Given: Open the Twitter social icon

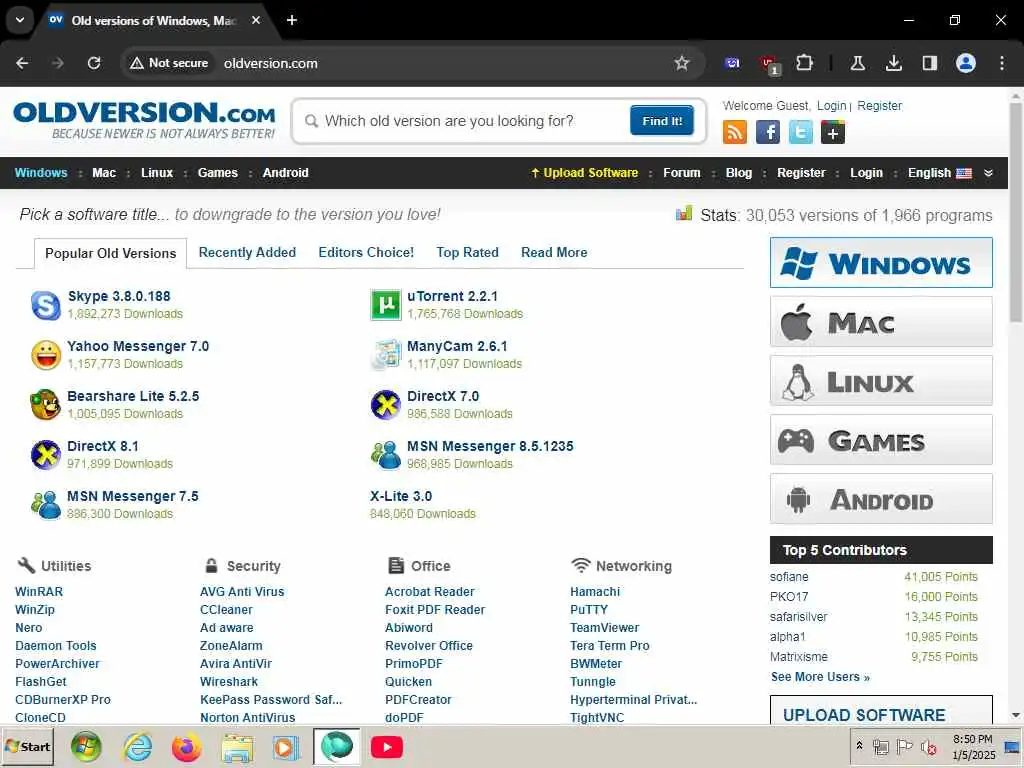Looking at the screenshot, I should point(800,133).
